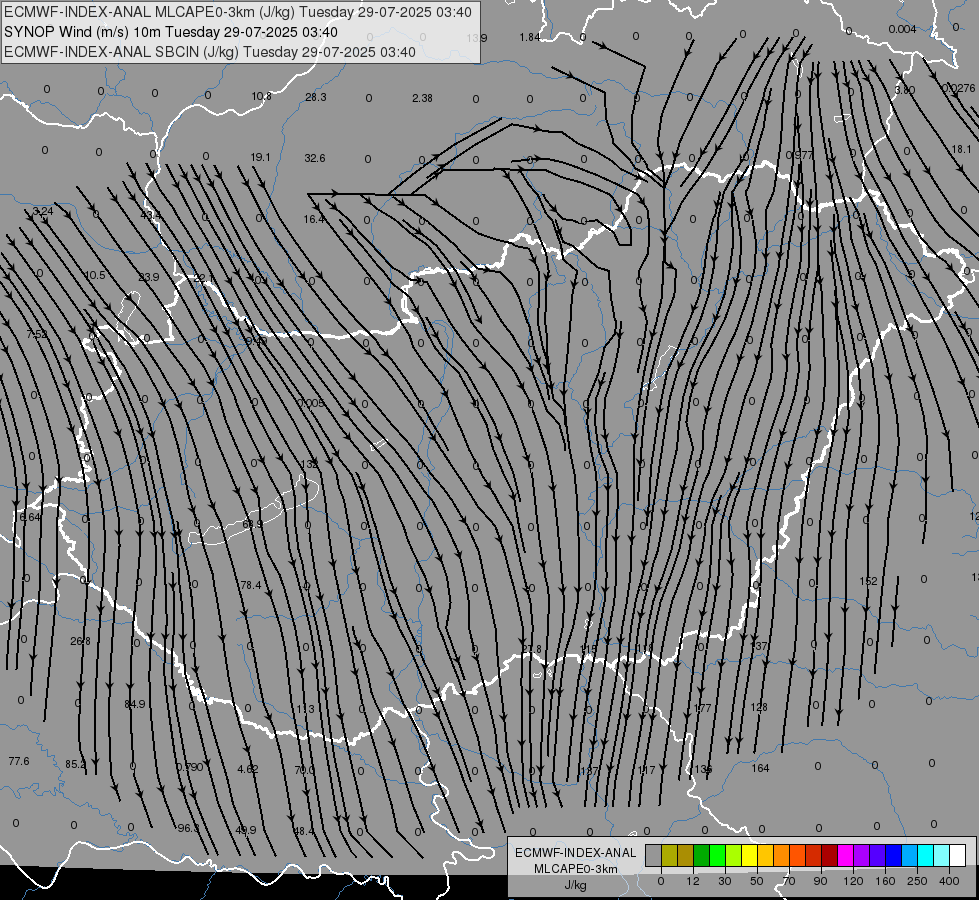Click the orange-red swatch just above 70
This screenshot has width=979, height=900.
coord(797,855)
